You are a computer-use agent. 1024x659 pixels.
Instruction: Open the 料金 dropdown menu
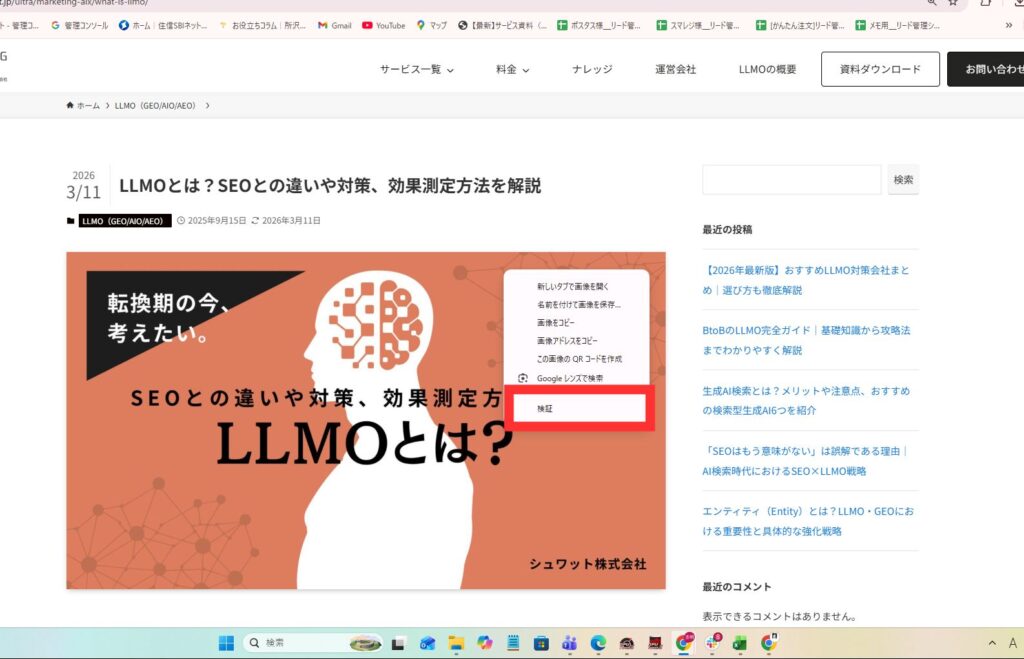512,69
